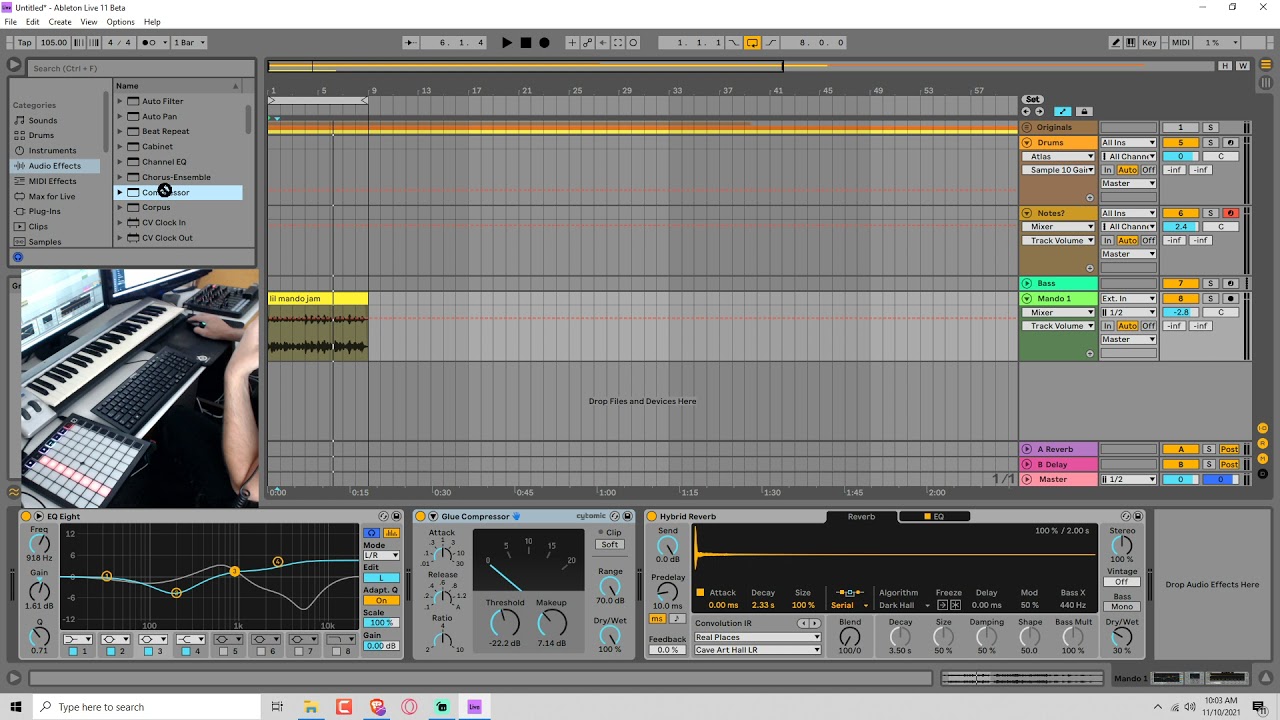Click the Set locator button

tap(1033, 99)
